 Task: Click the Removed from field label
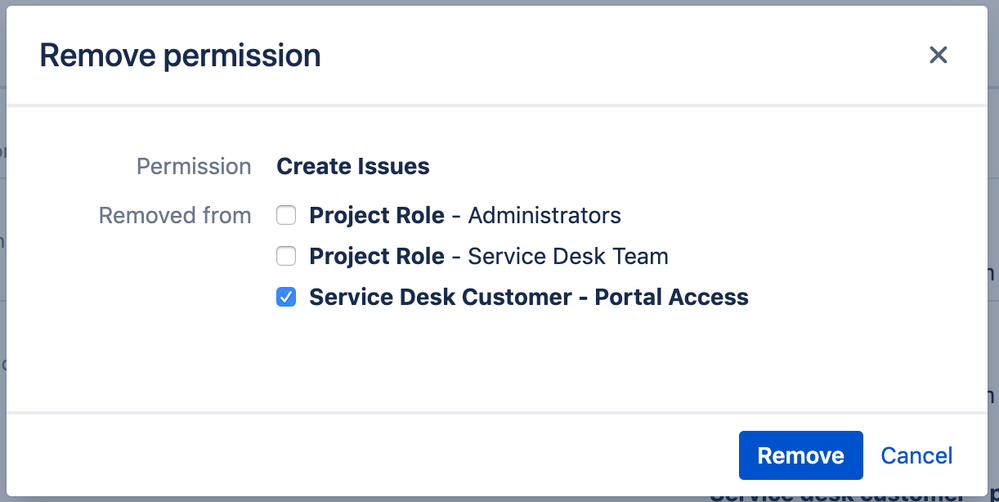click(175, 215)
